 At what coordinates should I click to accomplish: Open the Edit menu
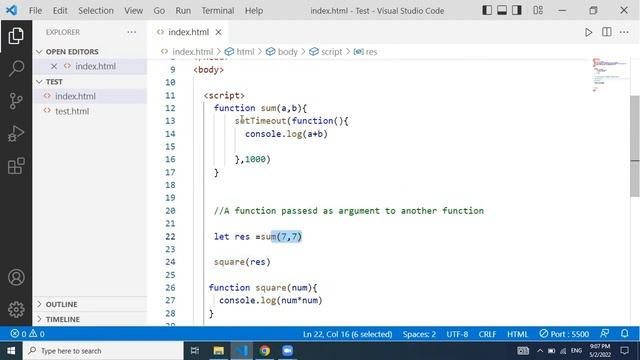pos(60,11)
